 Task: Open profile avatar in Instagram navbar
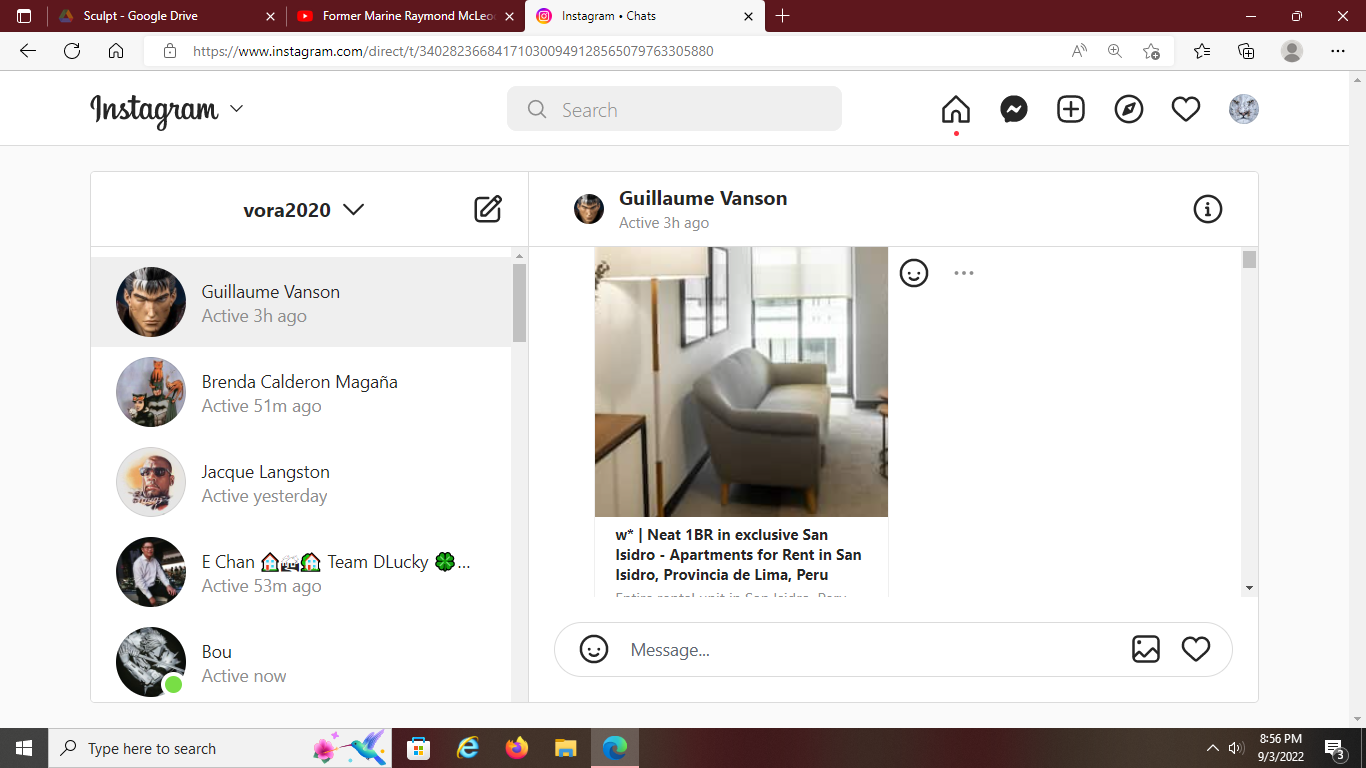pos(1244,109)
